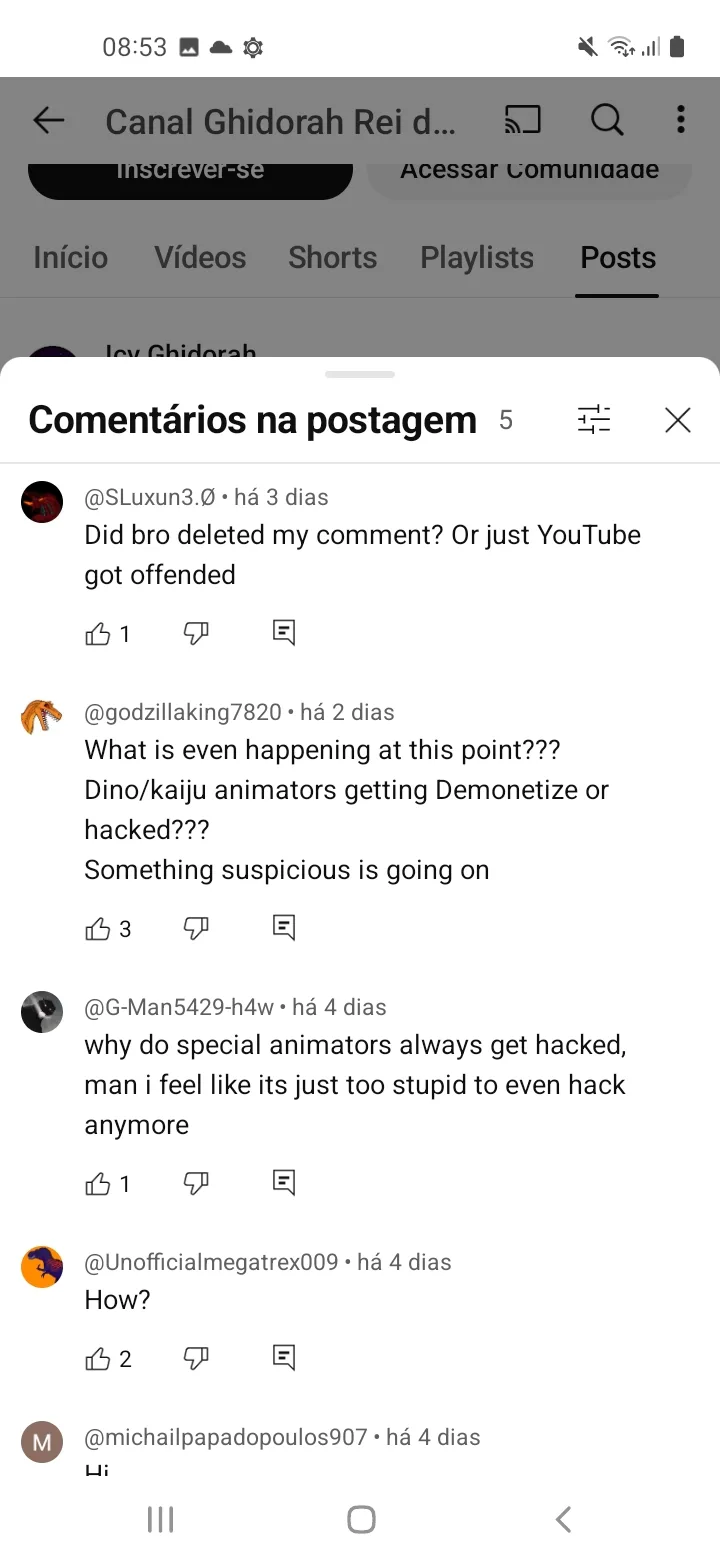Reply to the @SLuxun3.Ø comment
Image resolution: width=720 pixels, height=1560 pixels.
pos(284,632)
